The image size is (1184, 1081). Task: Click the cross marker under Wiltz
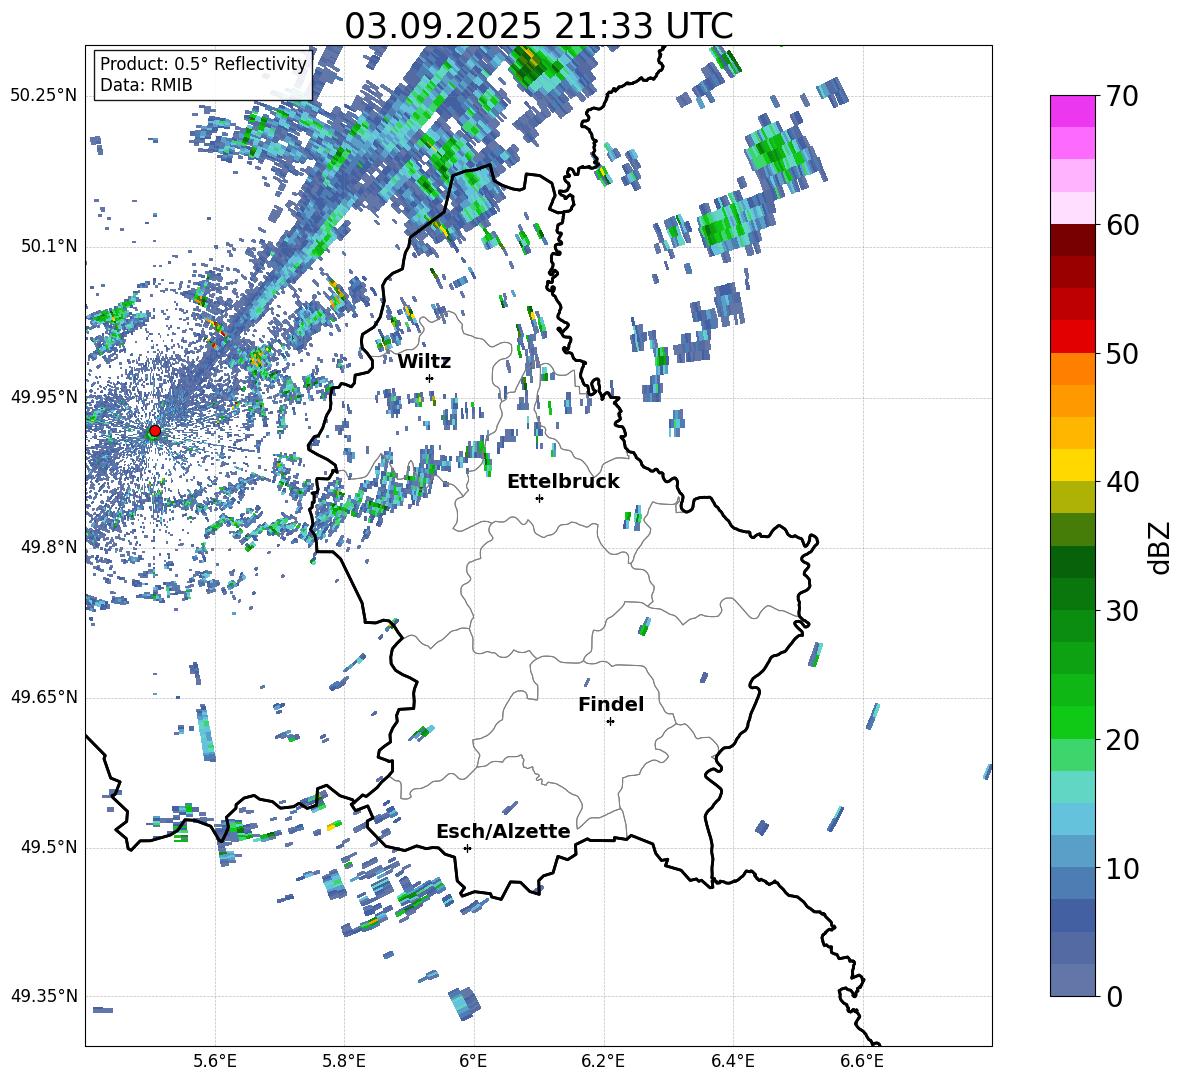coord(430,378)
